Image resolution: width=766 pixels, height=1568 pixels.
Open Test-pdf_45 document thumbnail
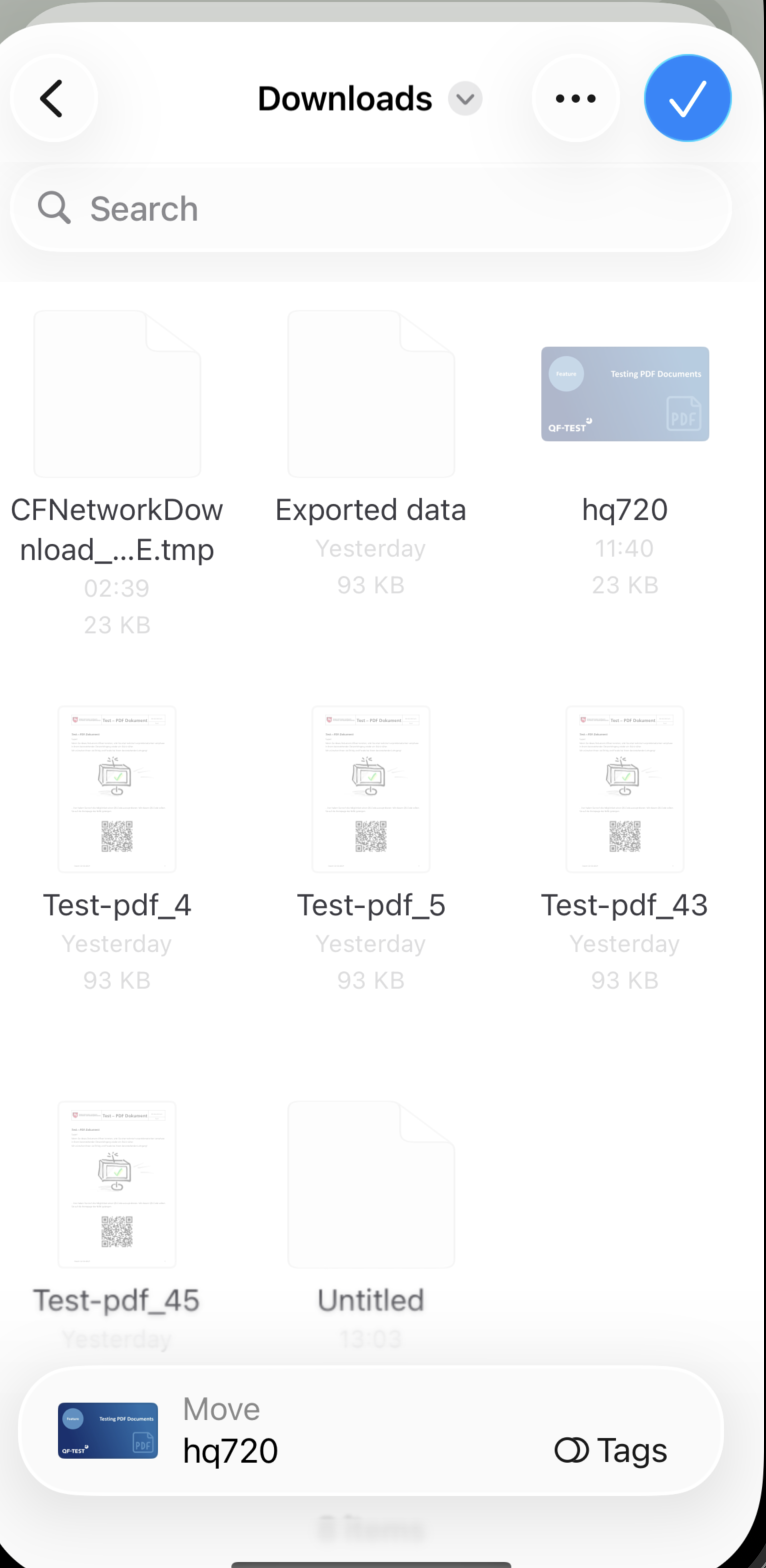[x=117, y=1184]
